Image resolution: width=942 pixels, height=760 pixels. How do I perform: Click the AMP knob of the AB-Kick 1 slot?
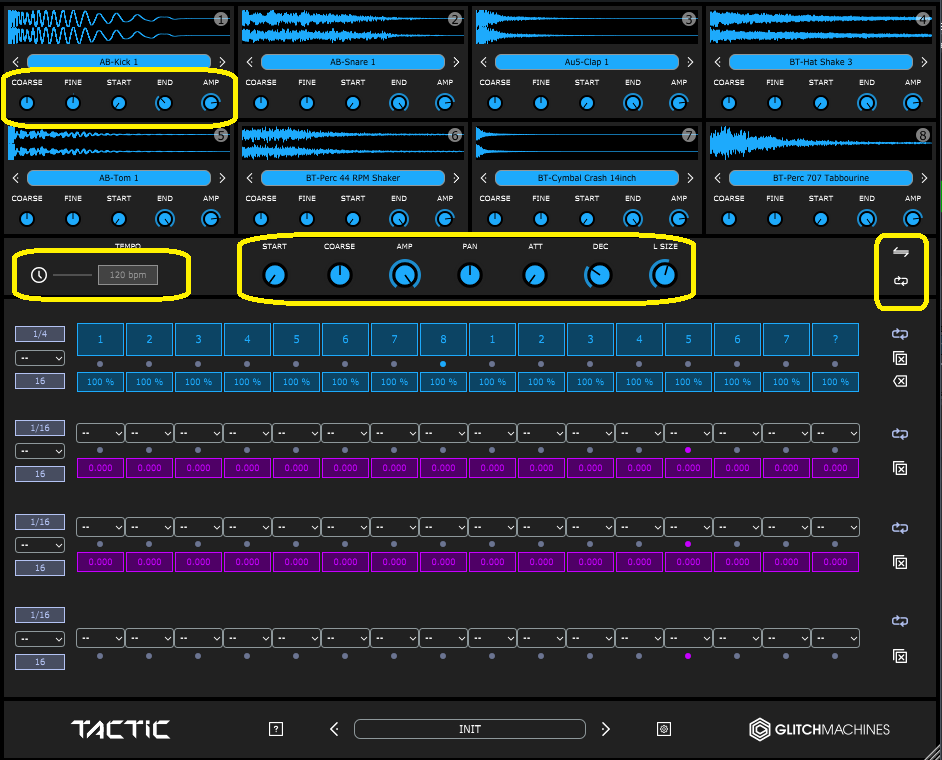point(210,103)
